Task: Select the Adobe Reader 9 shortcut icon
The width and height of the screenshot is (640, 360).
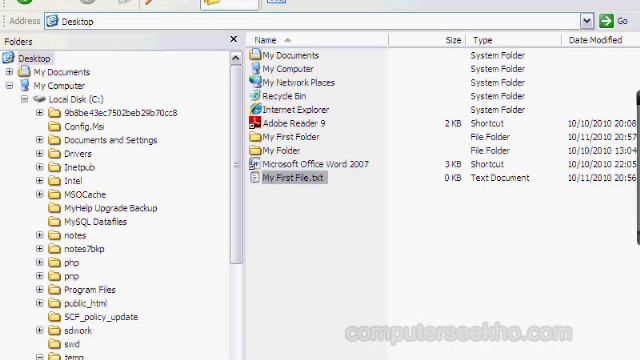Action: click(255, 123)
